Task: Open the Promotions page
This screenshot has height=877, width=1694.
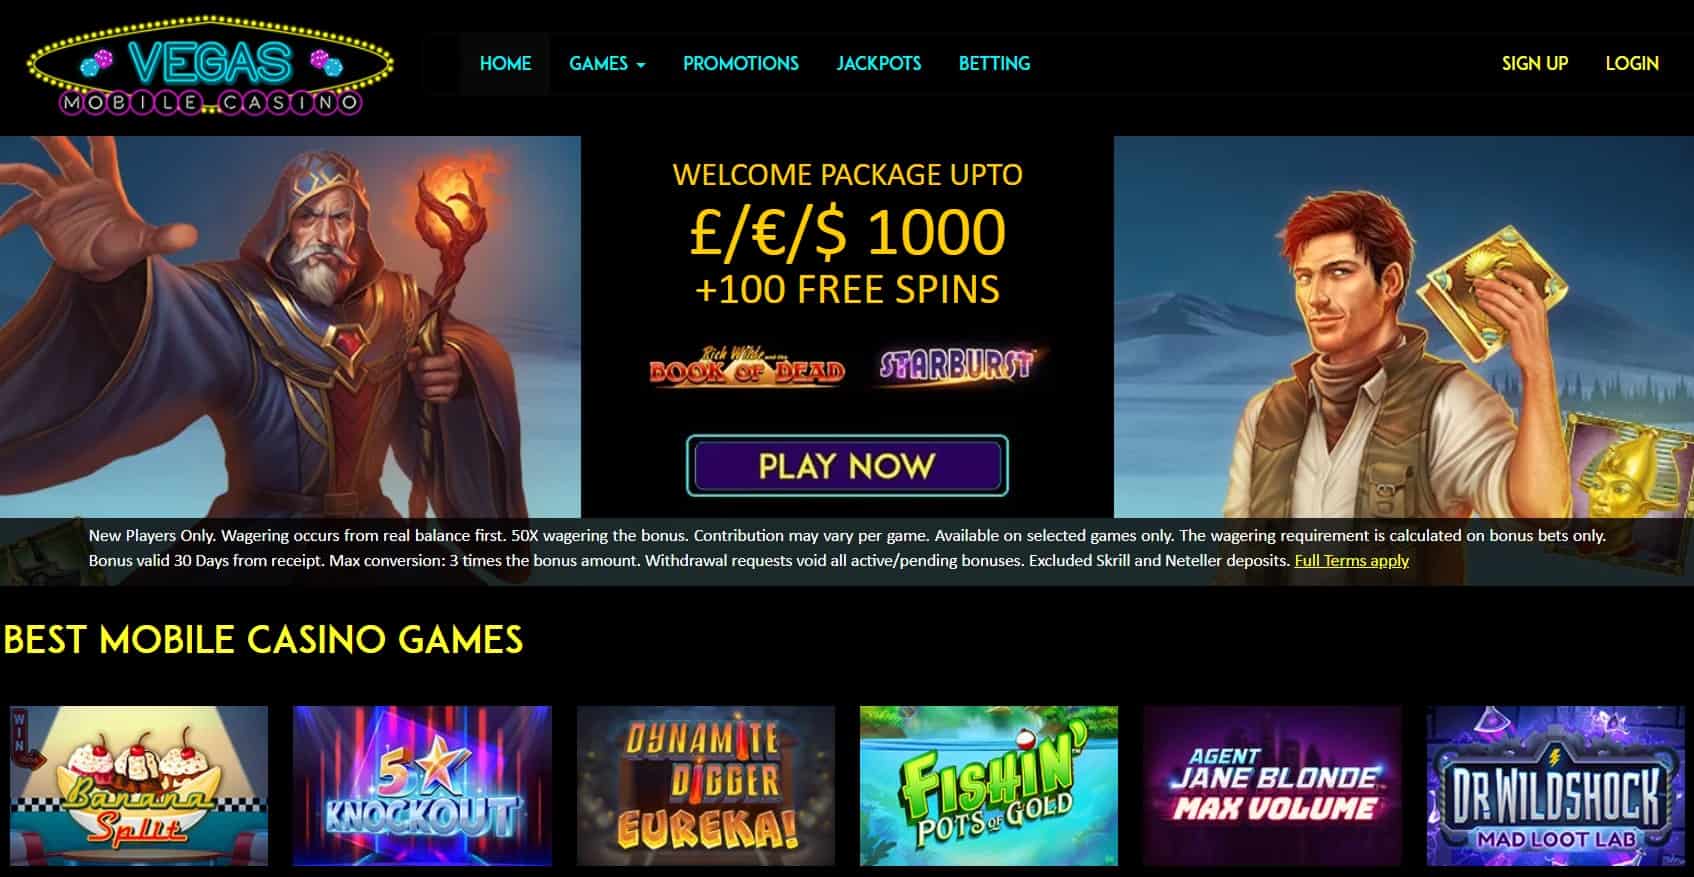Action: click(741, 64)
